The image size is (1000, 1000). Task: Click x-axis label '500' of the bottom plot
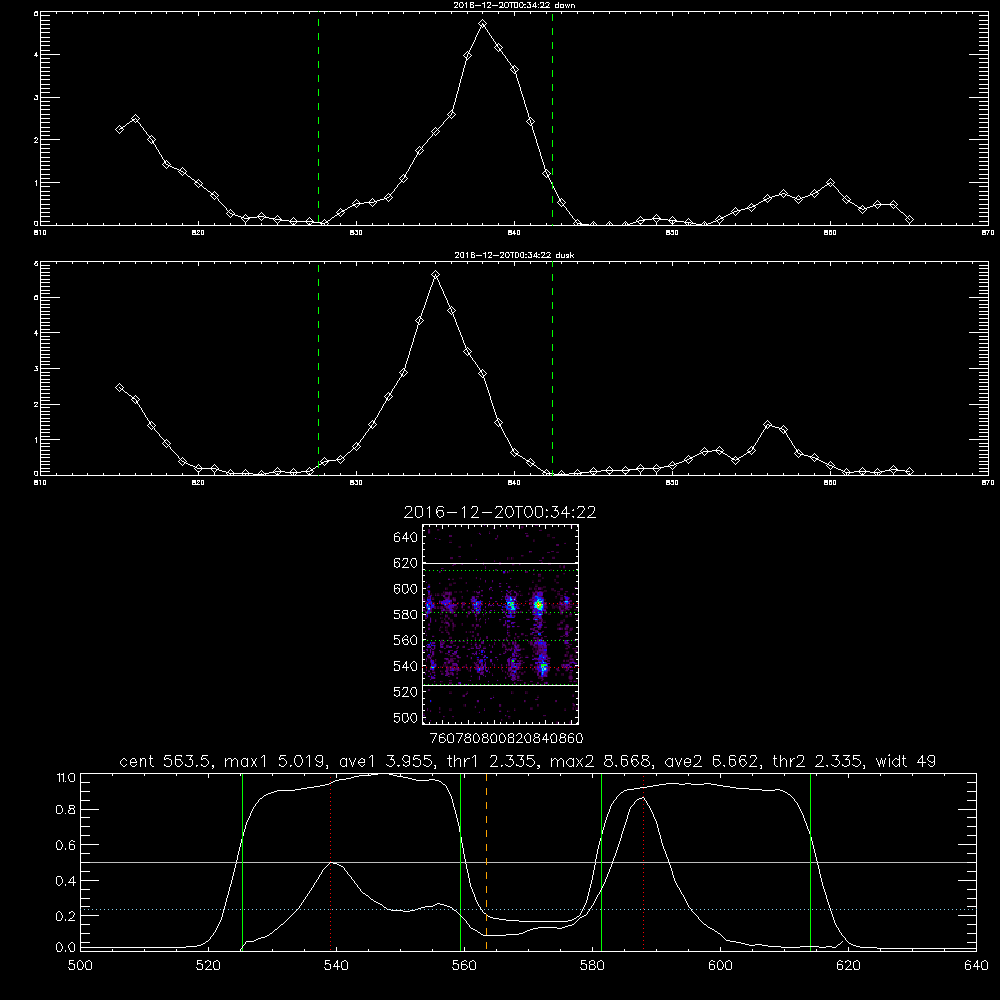click(x=80, y=966)
